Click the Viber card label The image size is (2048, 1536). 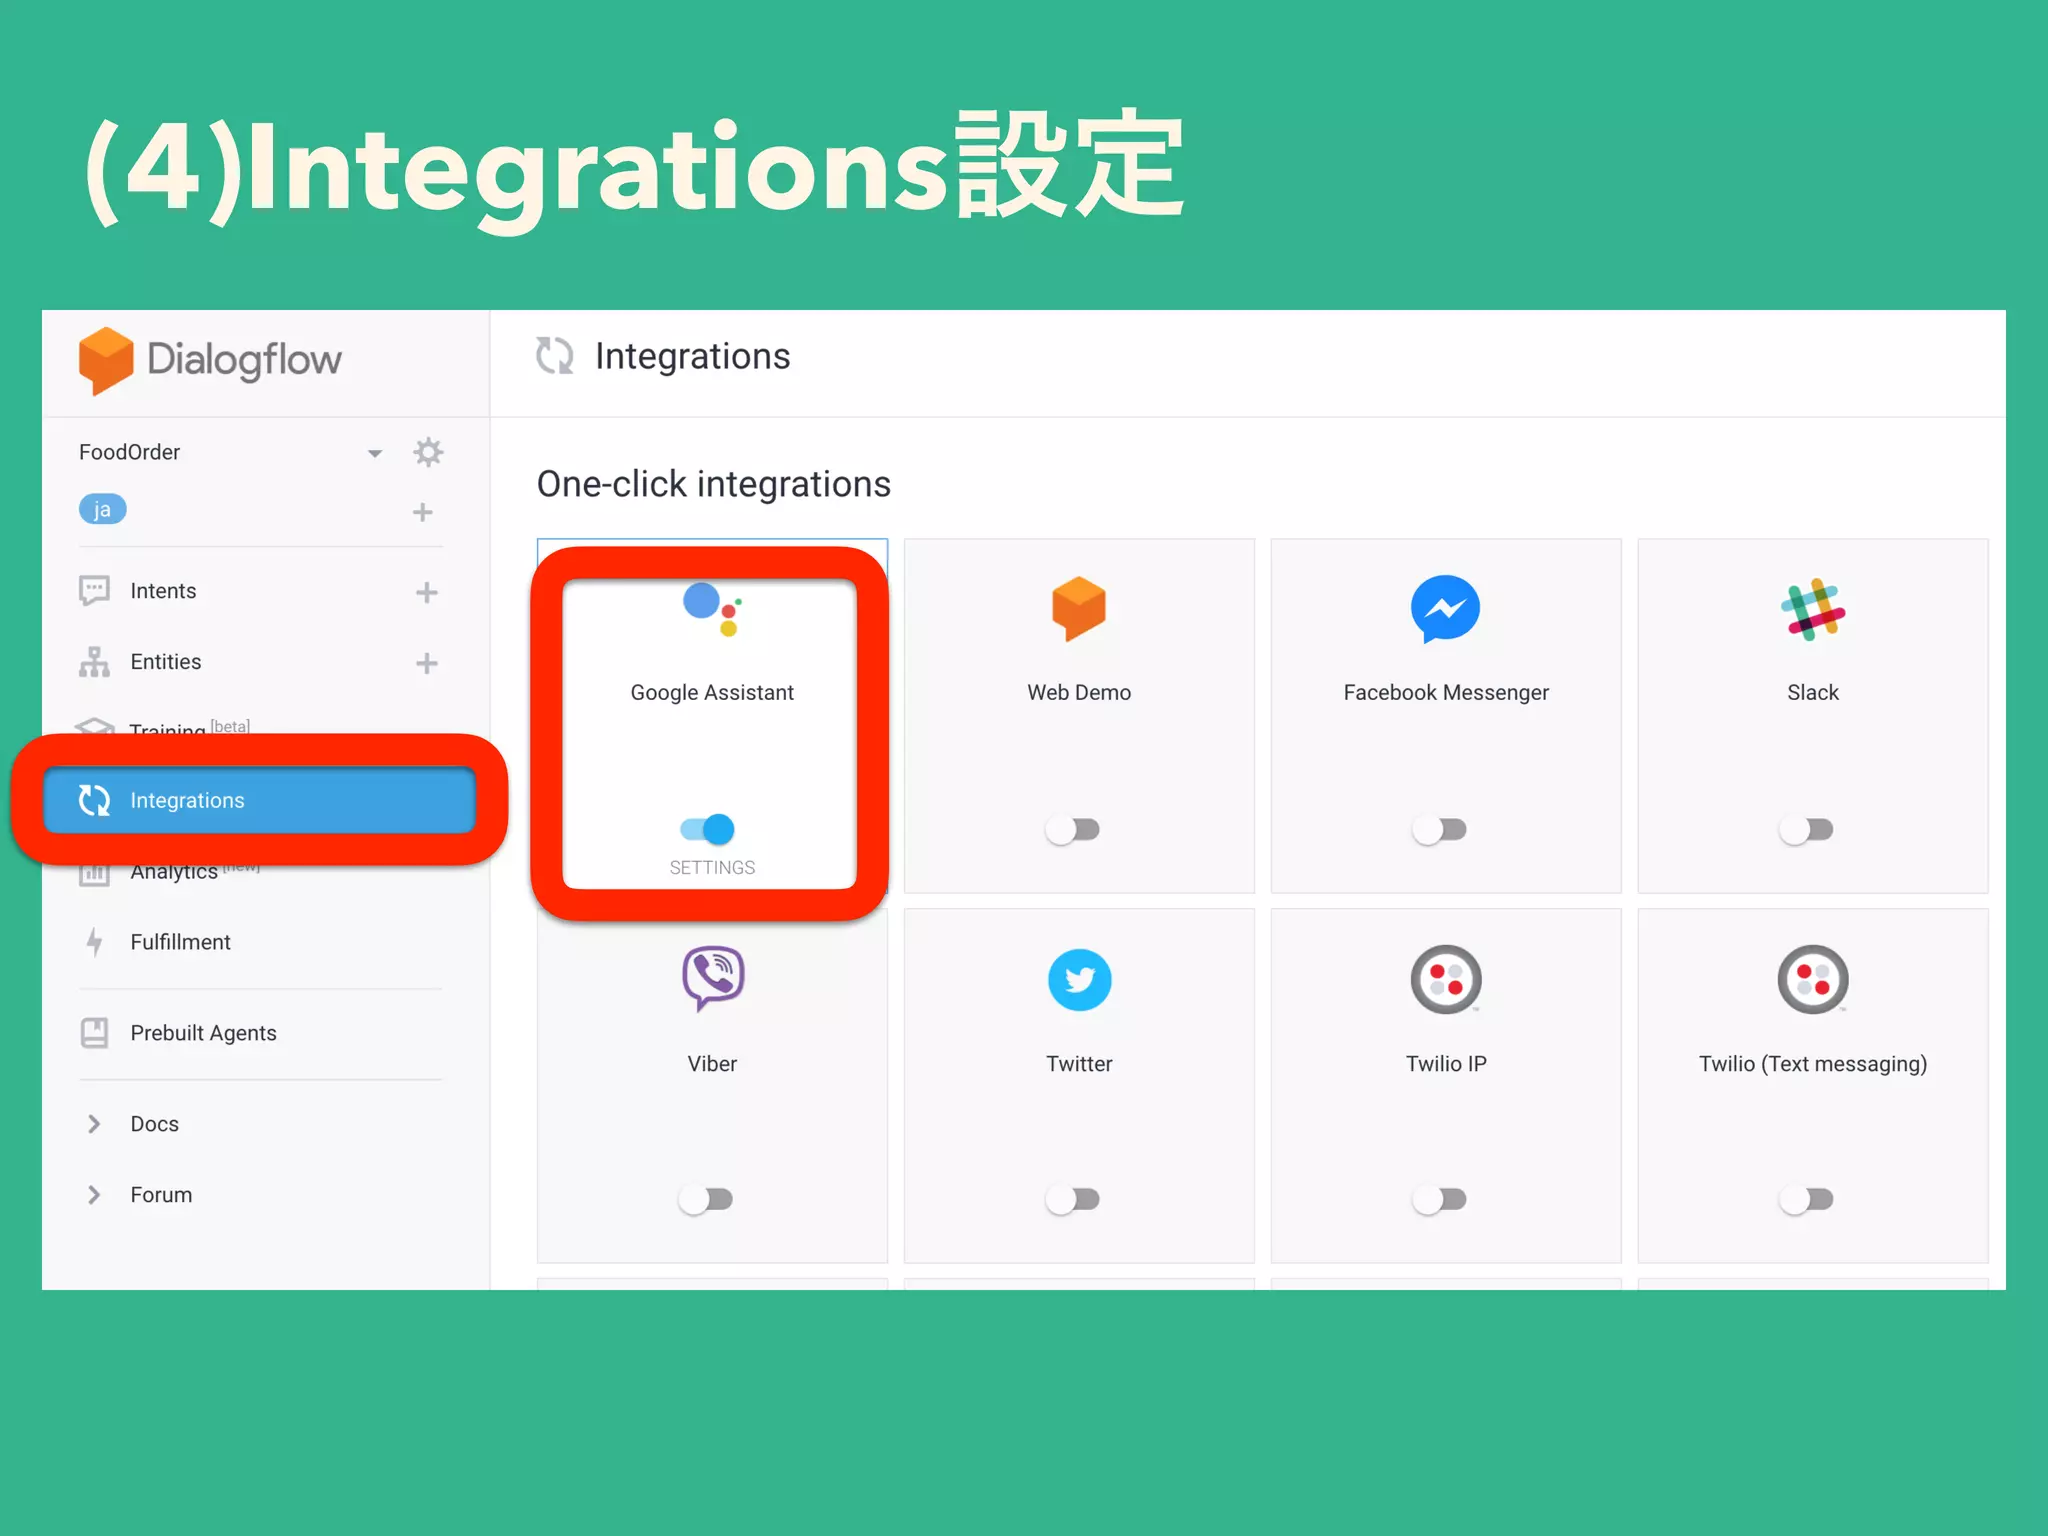coord(712,1063)
